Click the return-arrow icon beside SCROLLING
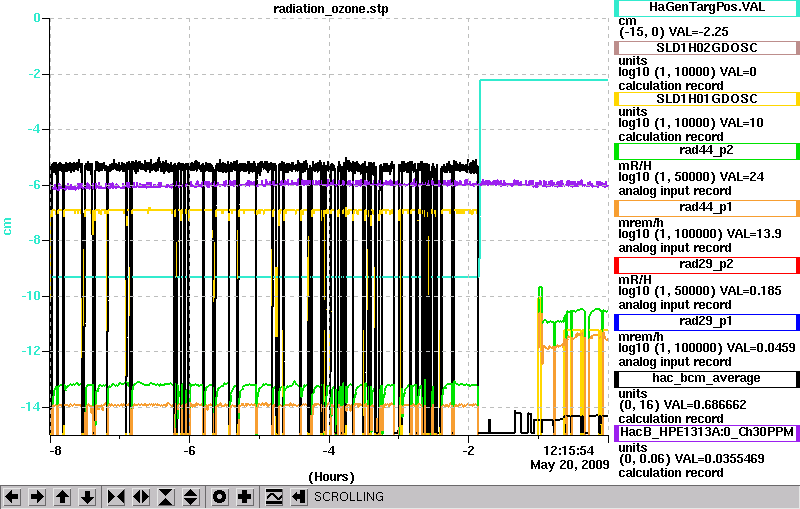 299,496
